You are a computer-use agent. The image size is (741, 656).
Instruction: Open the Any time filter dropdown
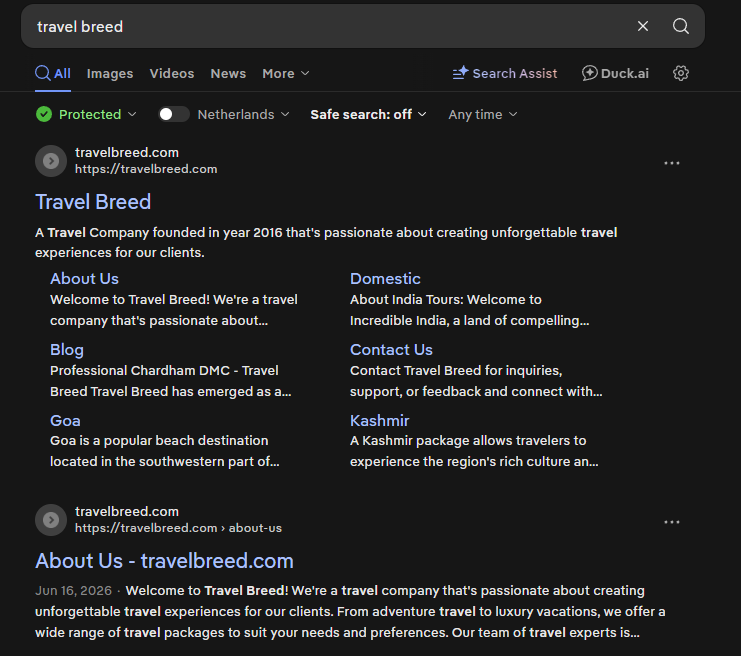coord(483,114)
